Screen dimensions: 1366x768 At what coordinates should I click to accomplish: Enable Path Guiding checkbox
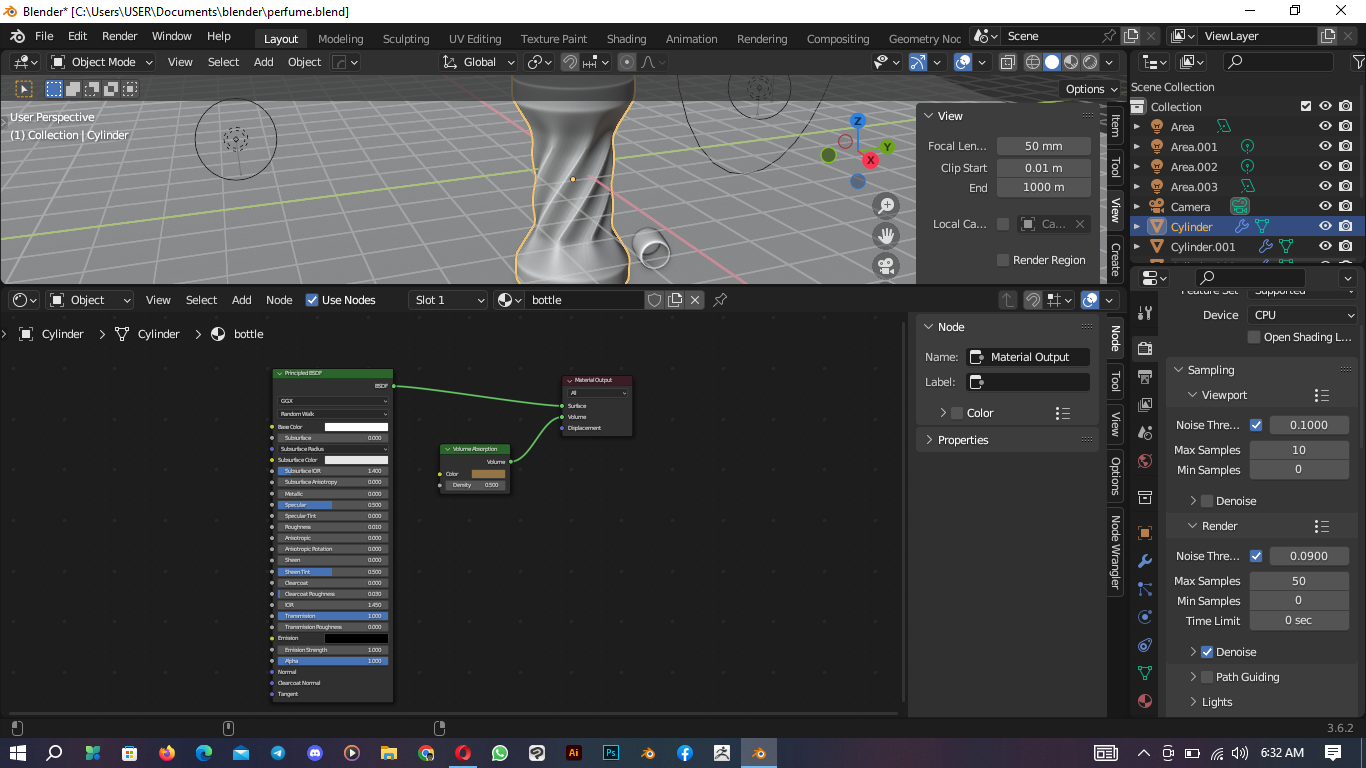pyautogui.click(x=1207, y=677)
